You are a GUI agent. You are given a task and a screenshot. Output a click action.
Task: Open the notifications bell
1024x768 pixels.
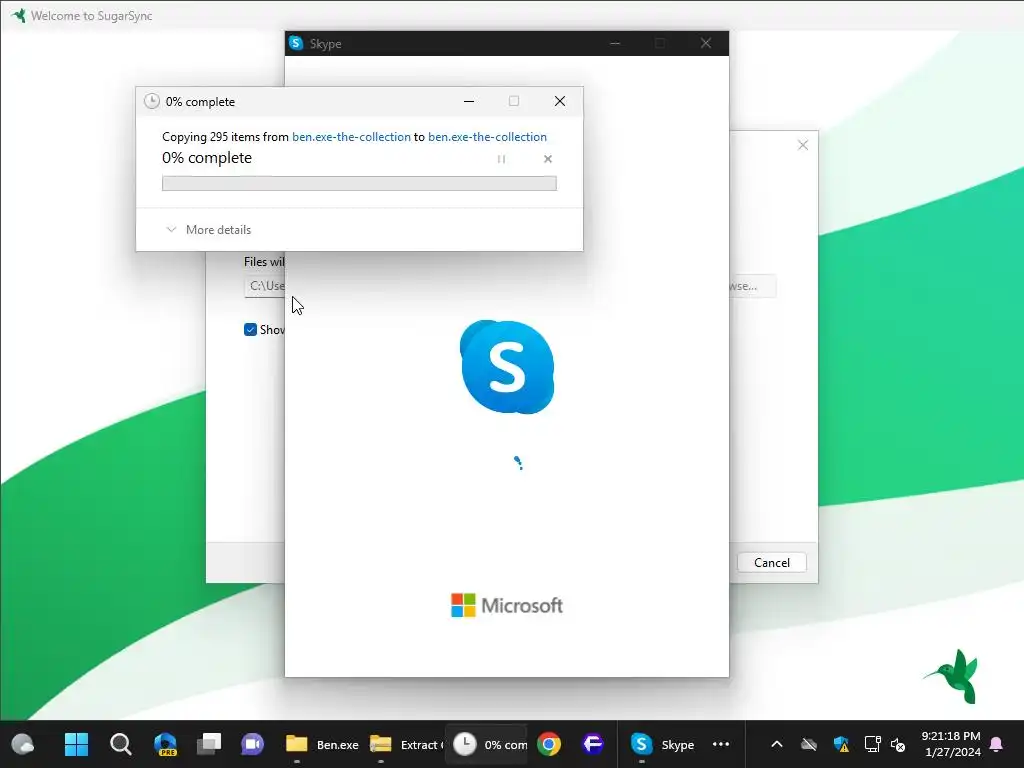[x=996, y=744]
